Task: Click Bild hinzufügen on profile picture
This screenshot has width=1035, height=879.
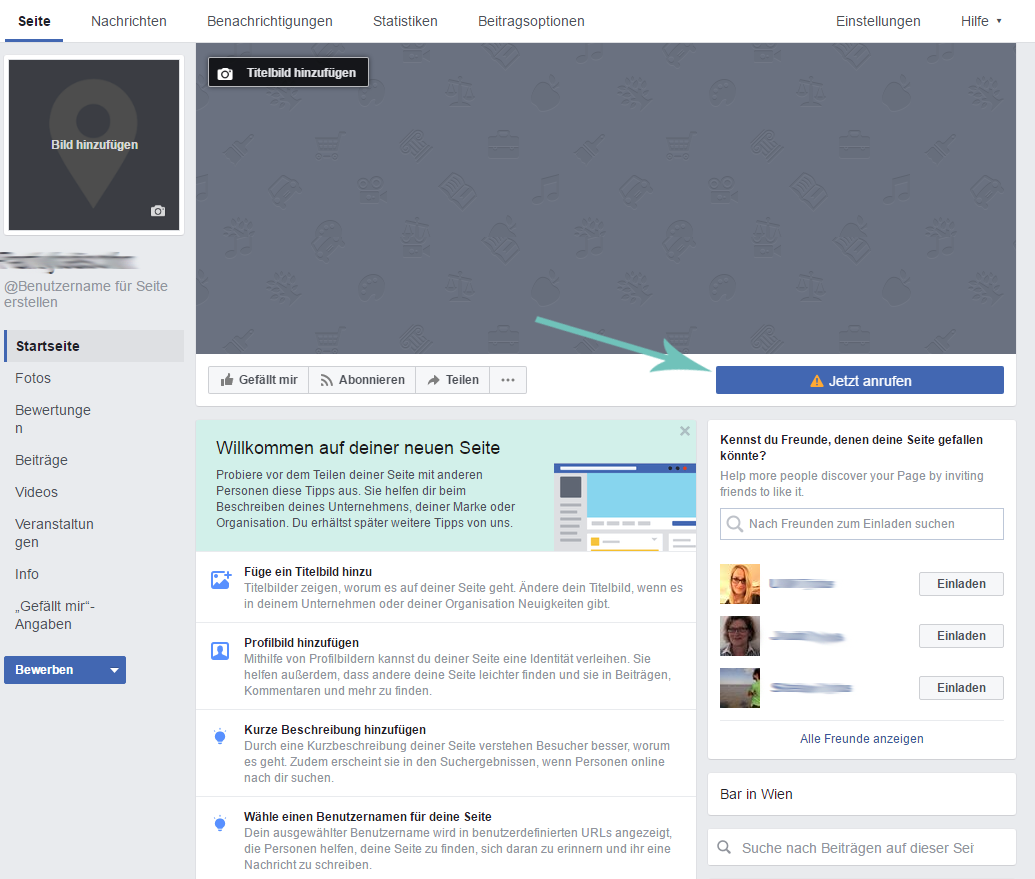Action: 94,145
